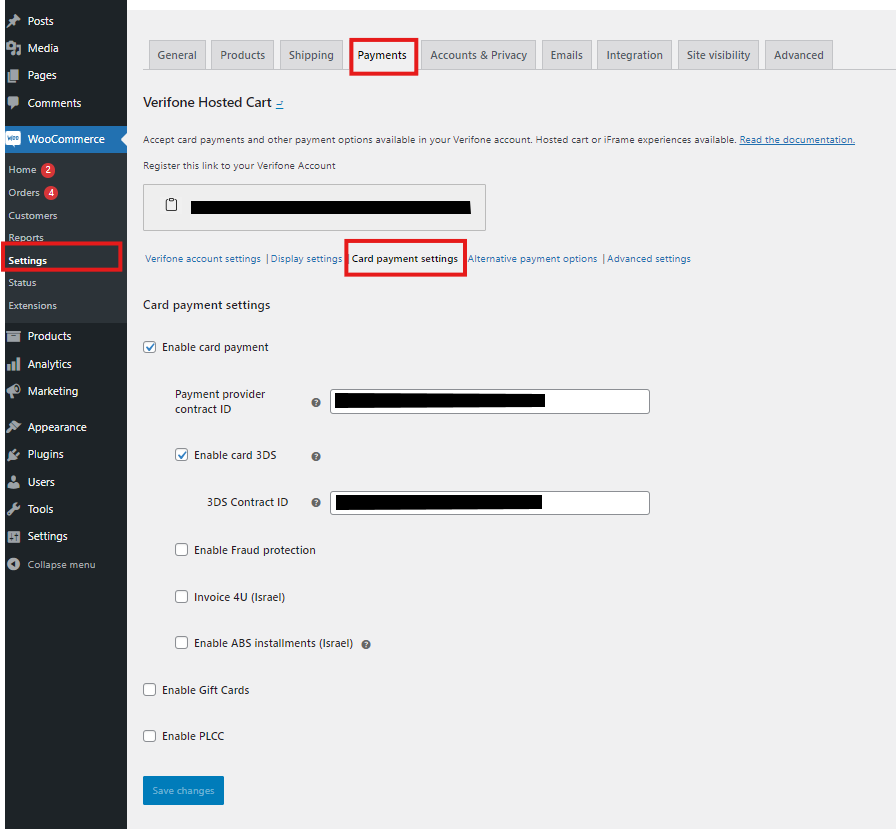Open WooCommerce Settings submenu item
Image resolution: width=896 pixels, height=829 pixels.
pos(27,261)
